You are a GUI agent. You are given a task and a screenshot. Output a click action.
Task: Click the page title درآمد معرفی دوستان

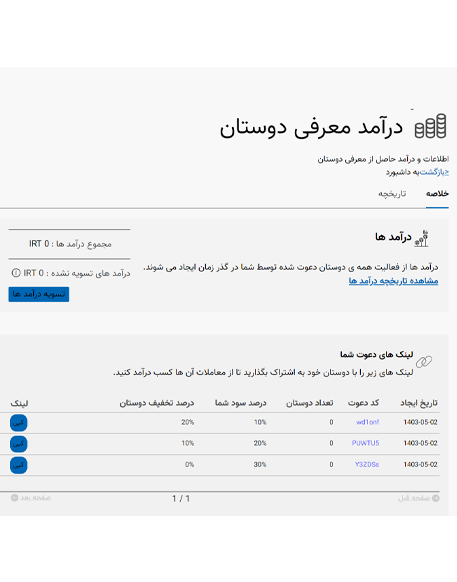(311, 128)
